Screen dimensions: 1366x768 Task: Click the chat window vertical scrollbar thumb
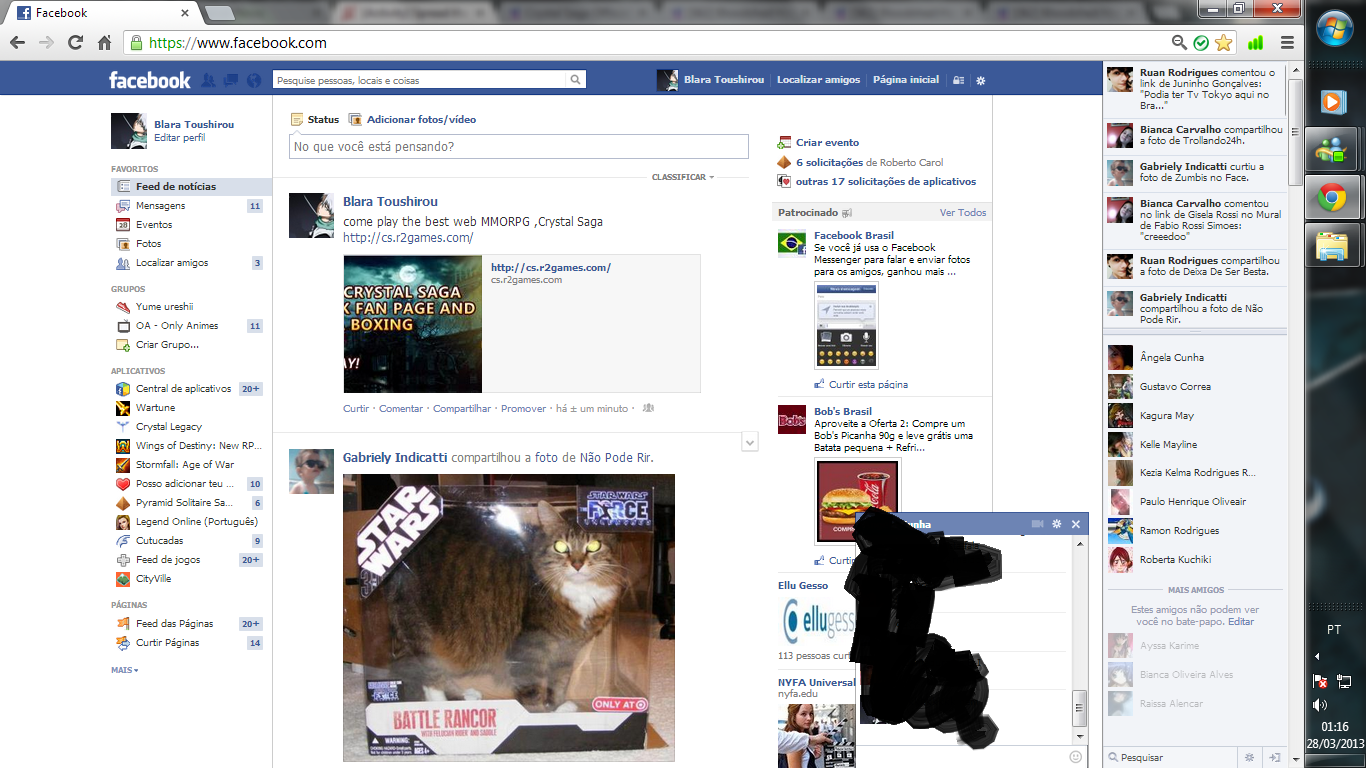[1079, 708]
